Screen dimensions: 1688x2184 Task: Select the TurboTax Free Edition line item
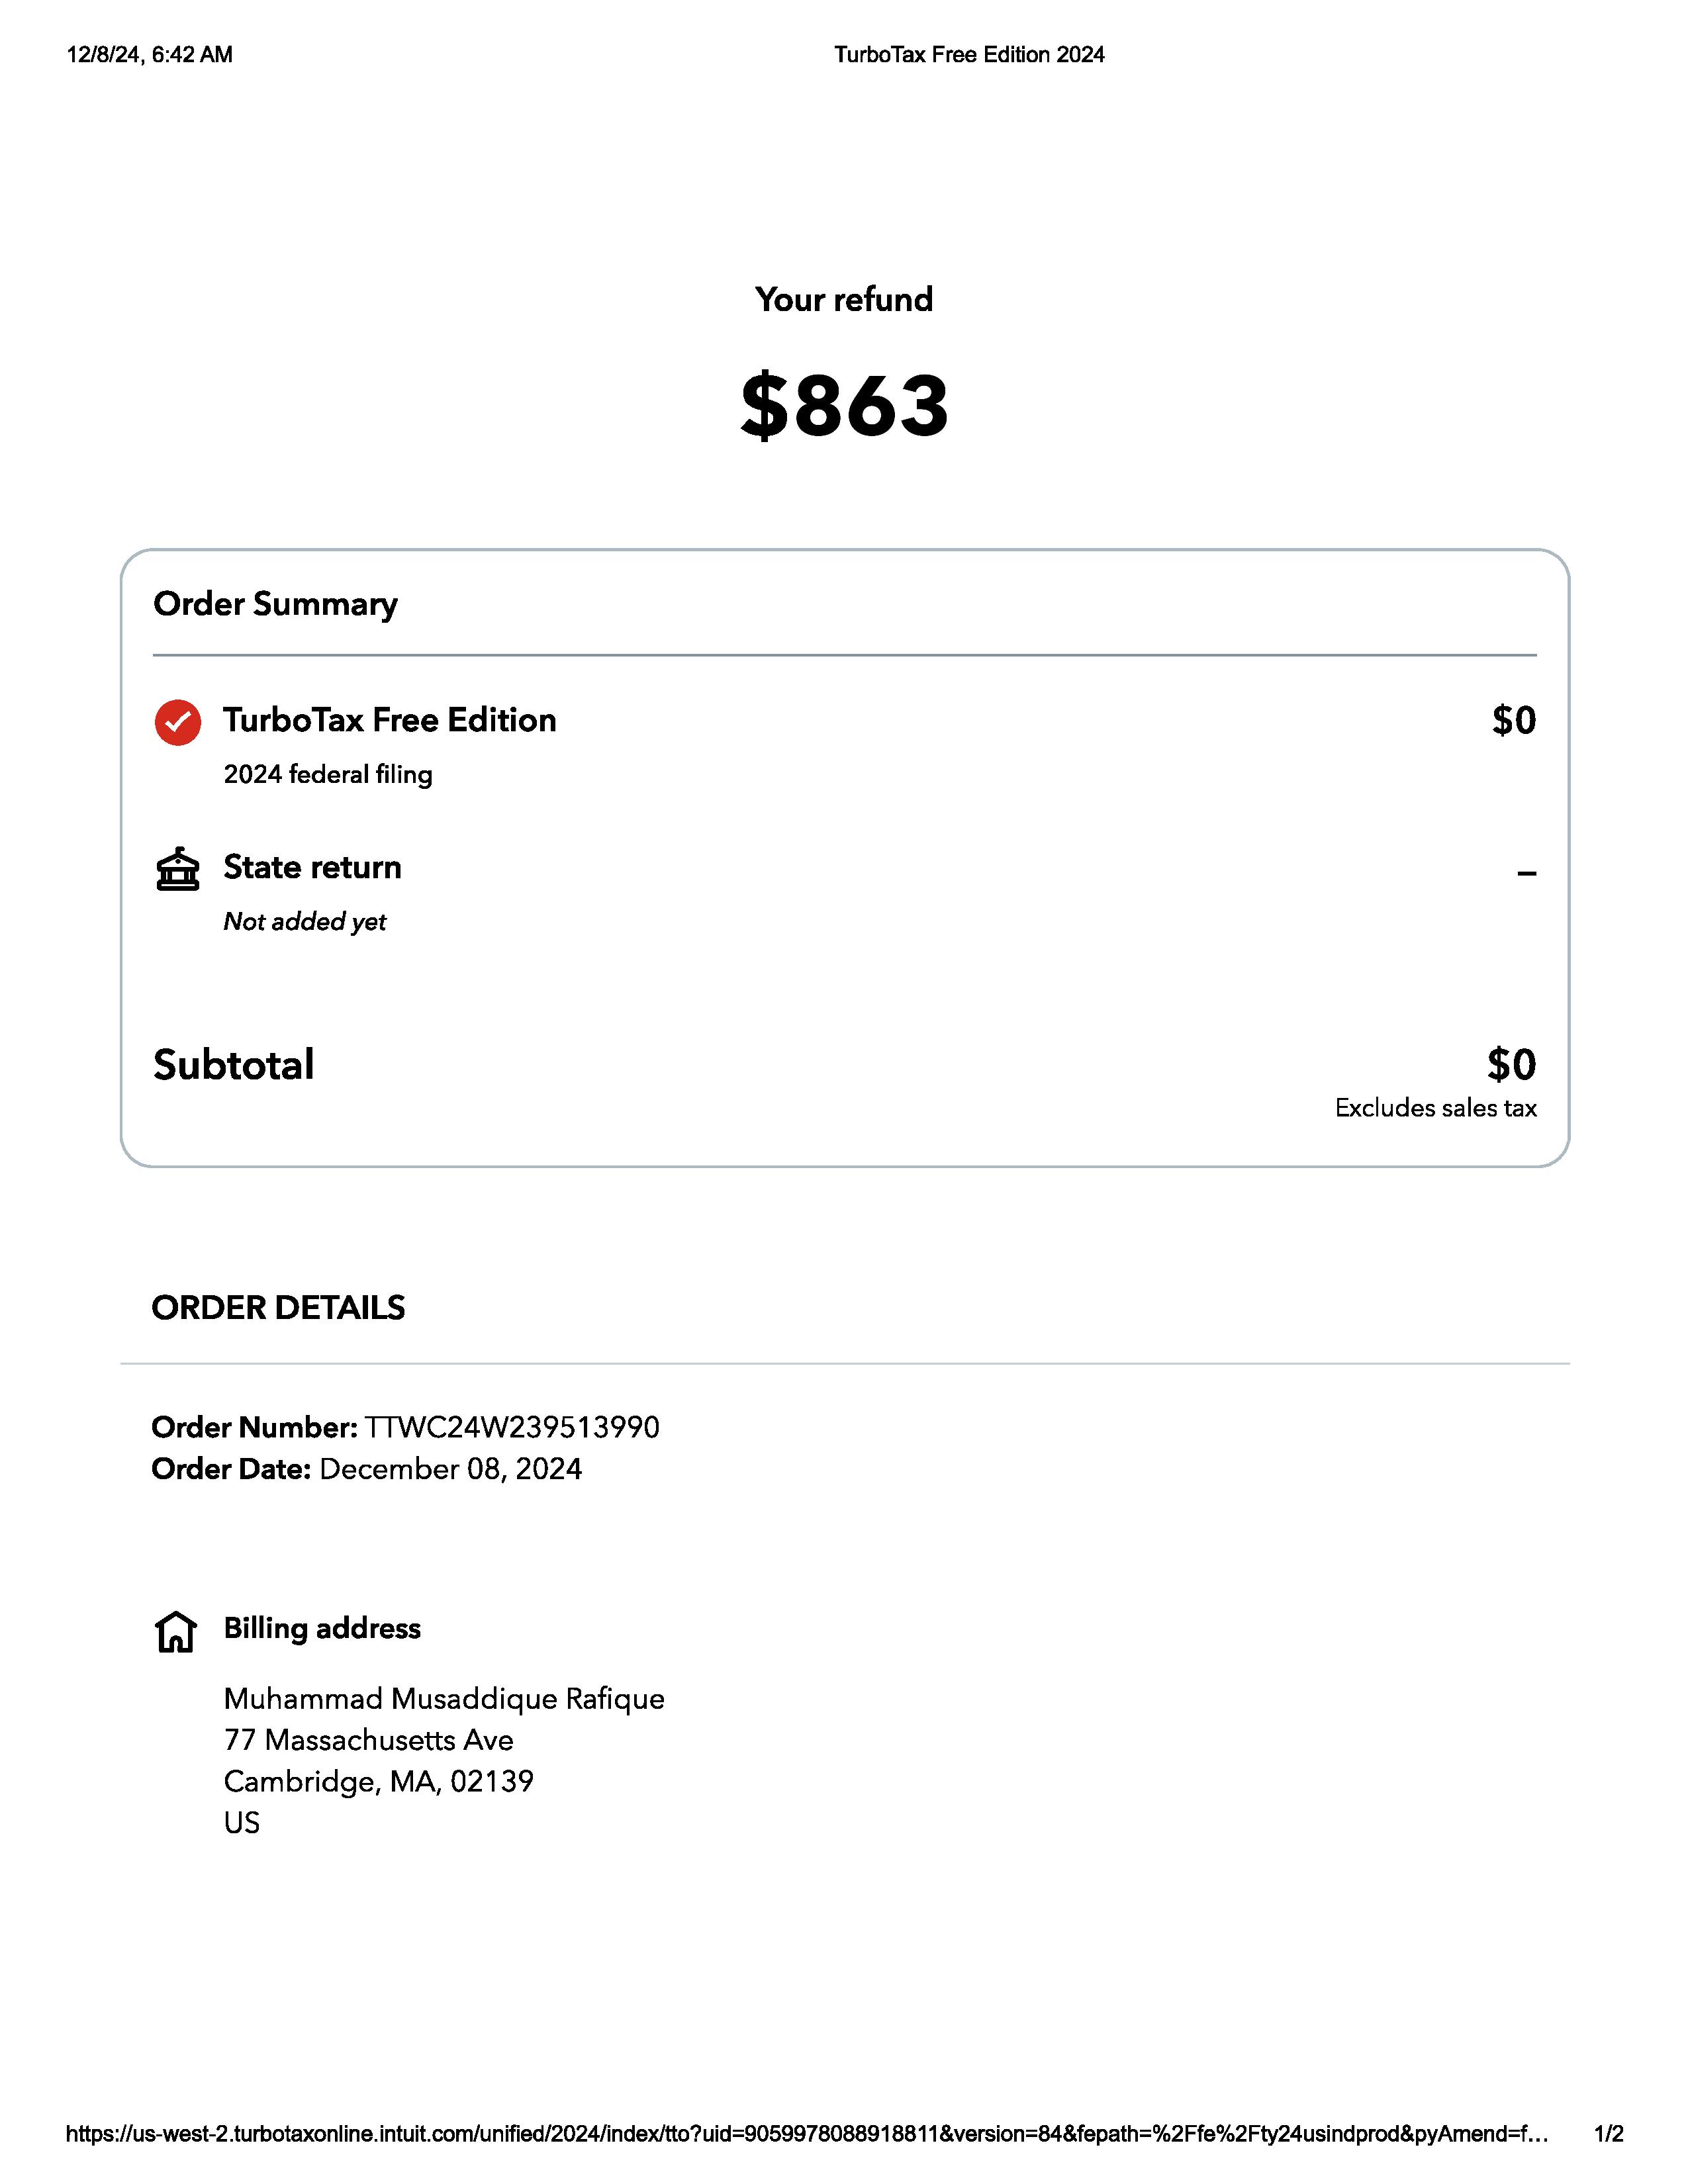[x=389, y=720]
